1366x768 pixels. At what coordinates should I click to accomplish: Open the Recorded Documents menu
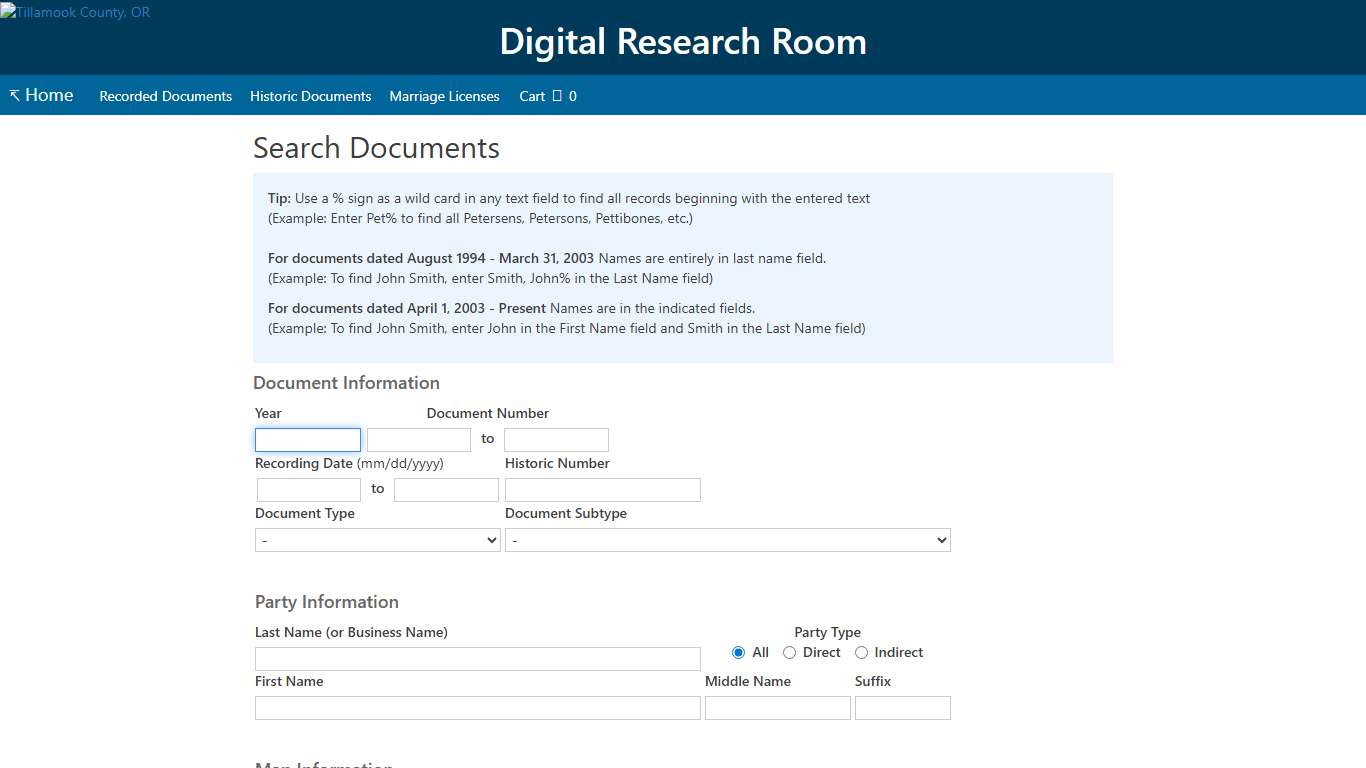click(x=165, y=96)
